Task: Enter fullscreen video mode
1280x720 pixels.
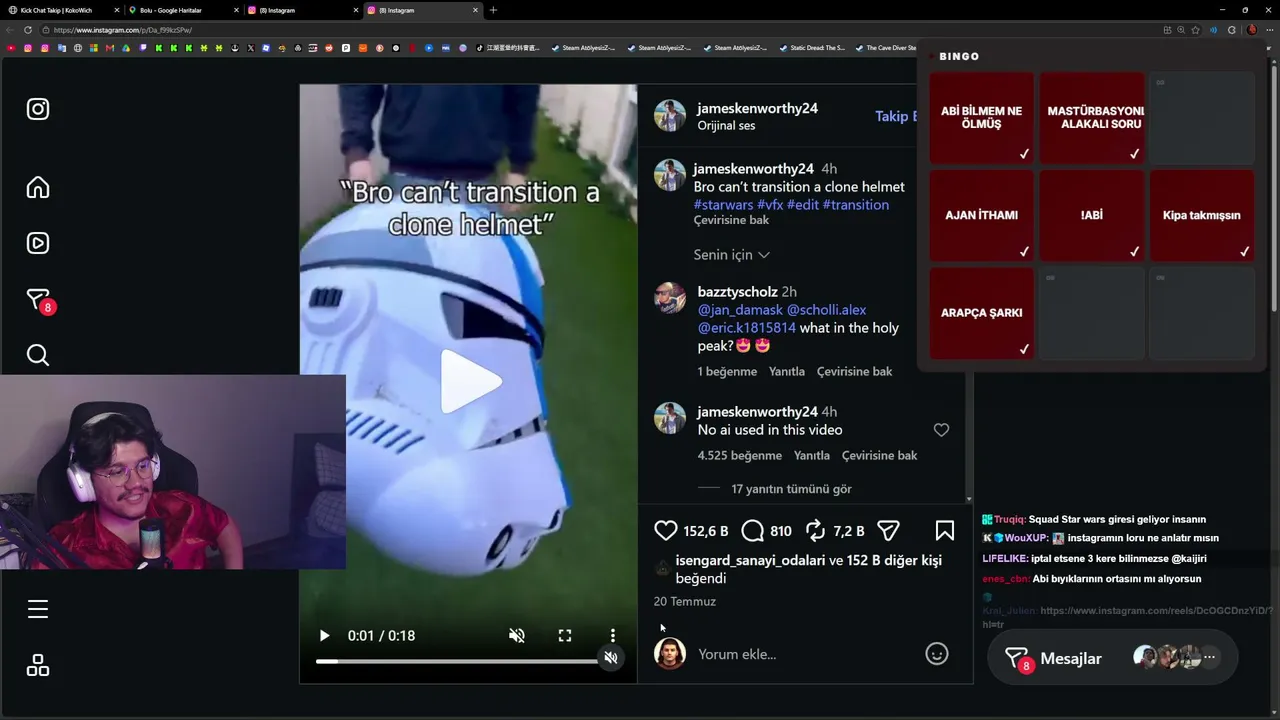Action: pos(565,636)
